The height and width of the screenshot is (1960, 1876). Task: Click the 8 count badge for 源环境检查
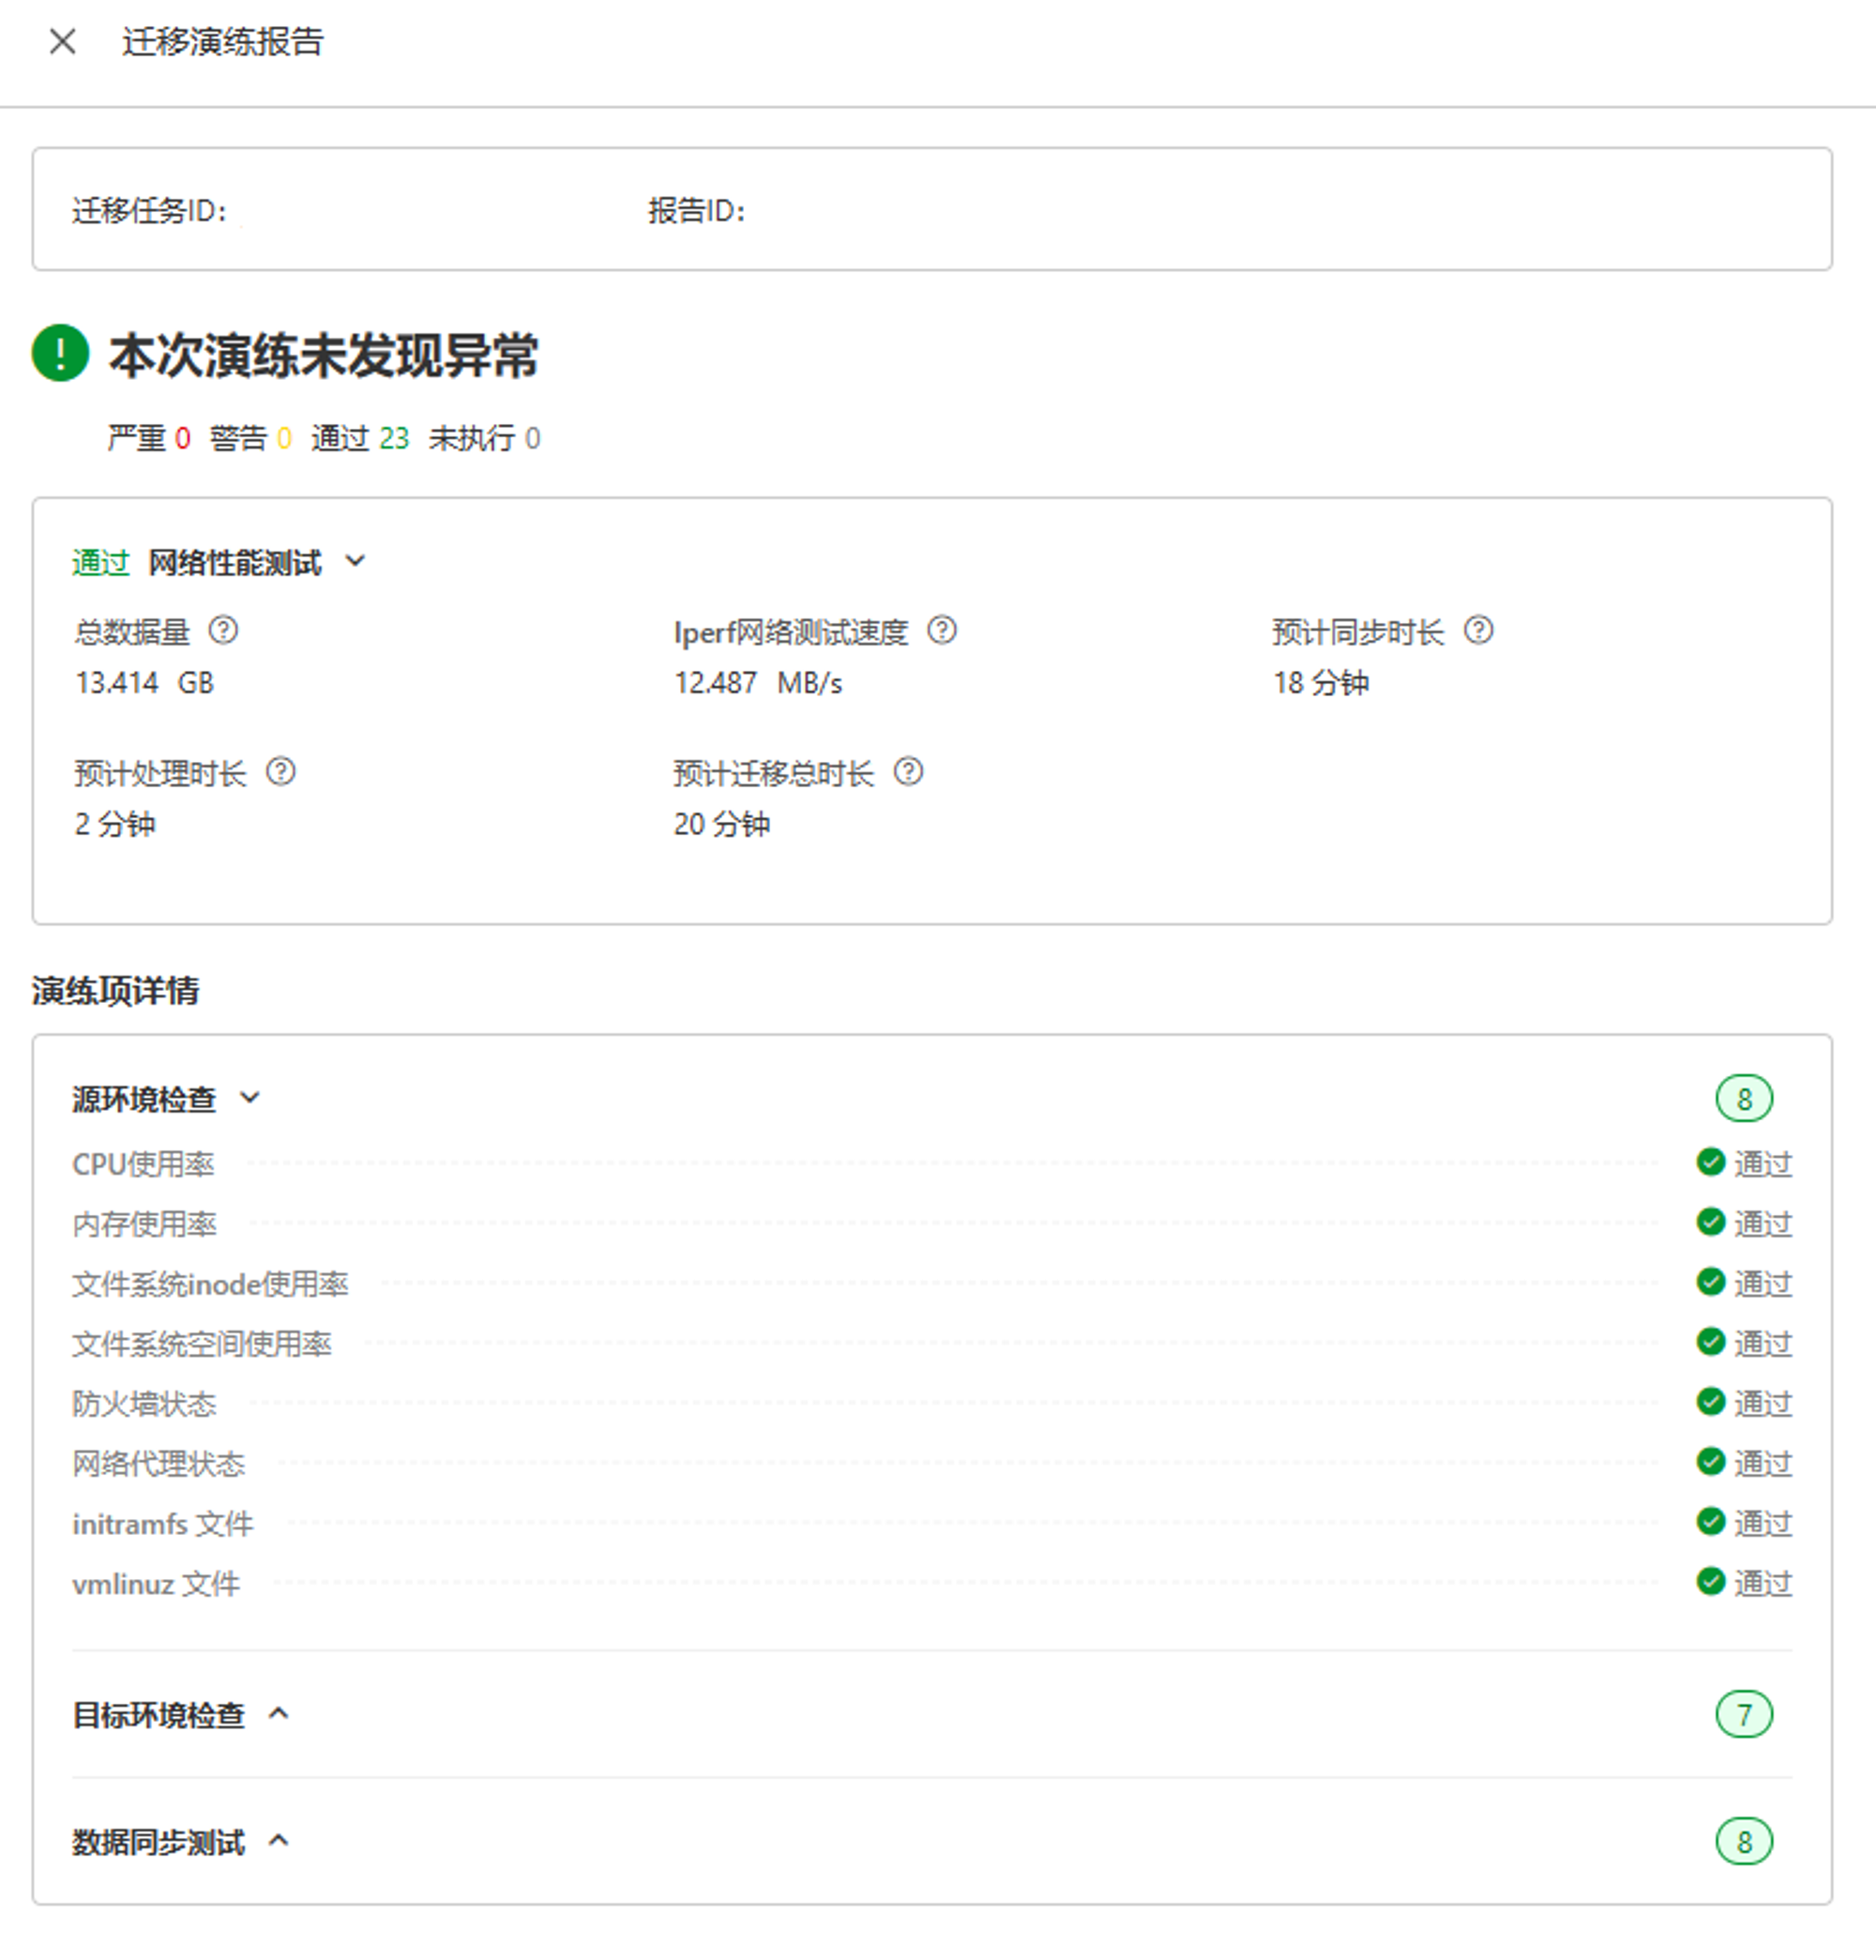tap(1743, 1098)
